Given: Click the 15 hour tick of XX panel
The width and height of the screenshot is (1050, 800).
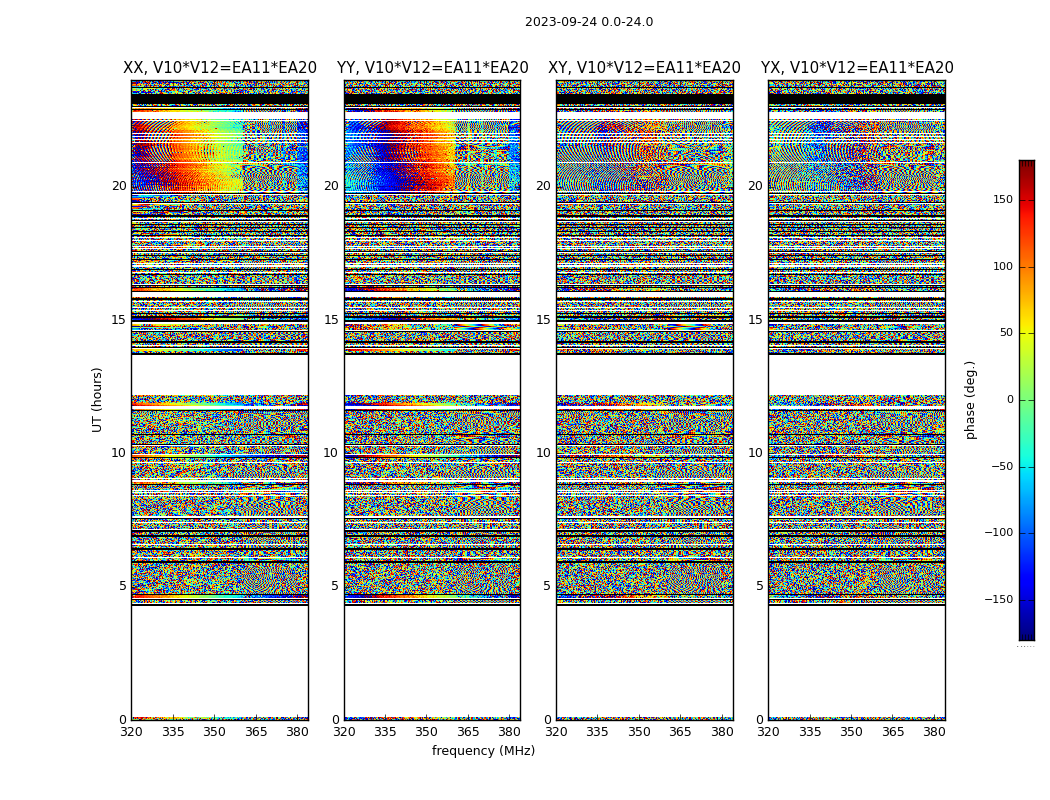Looking at the screenshot, I should point(119,320).
